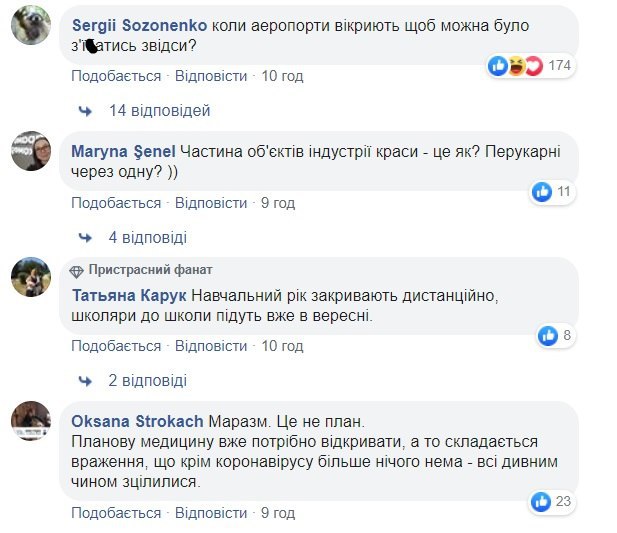Open Oksana Strokach's avatar image
The width and height of the screenshot is (617, 533).
[x=31, y=421]
